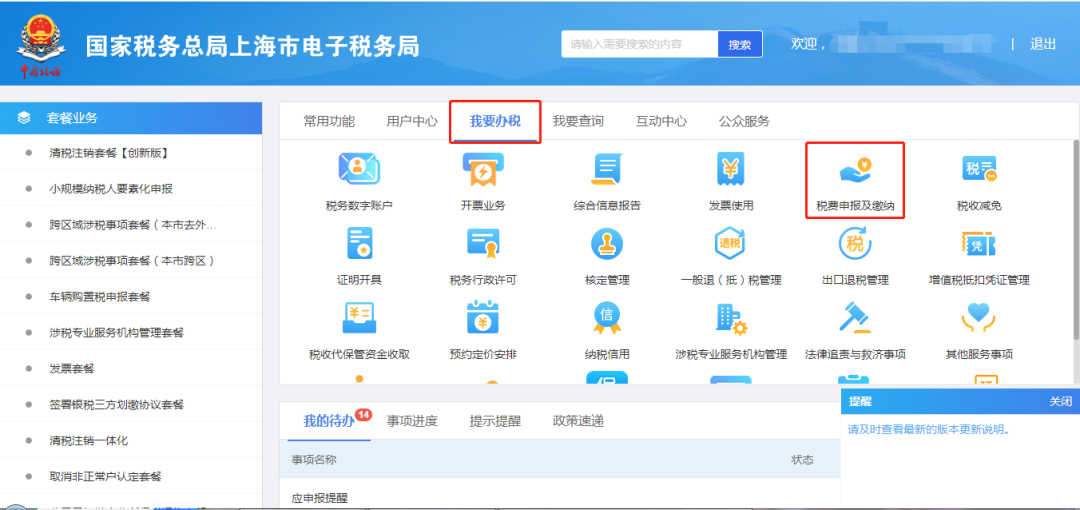Open 法律追责与救济事项 icon

pos(855,320)
